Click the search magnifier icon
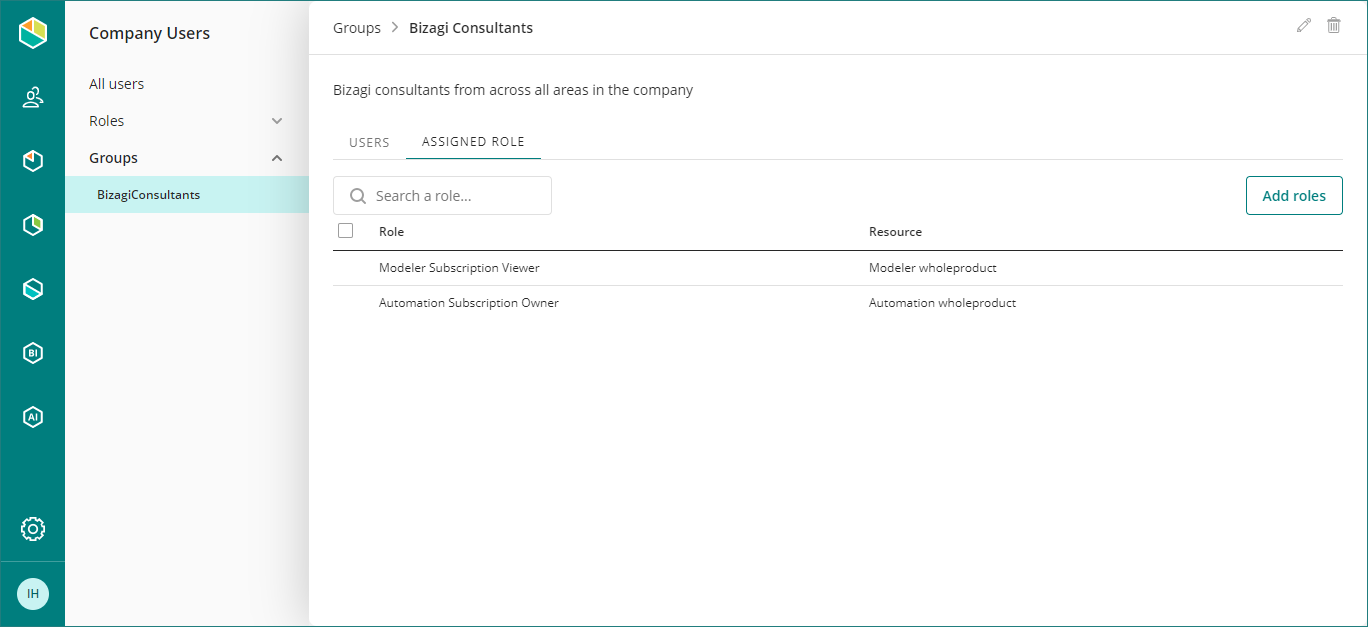 click(x=357, y=196)
